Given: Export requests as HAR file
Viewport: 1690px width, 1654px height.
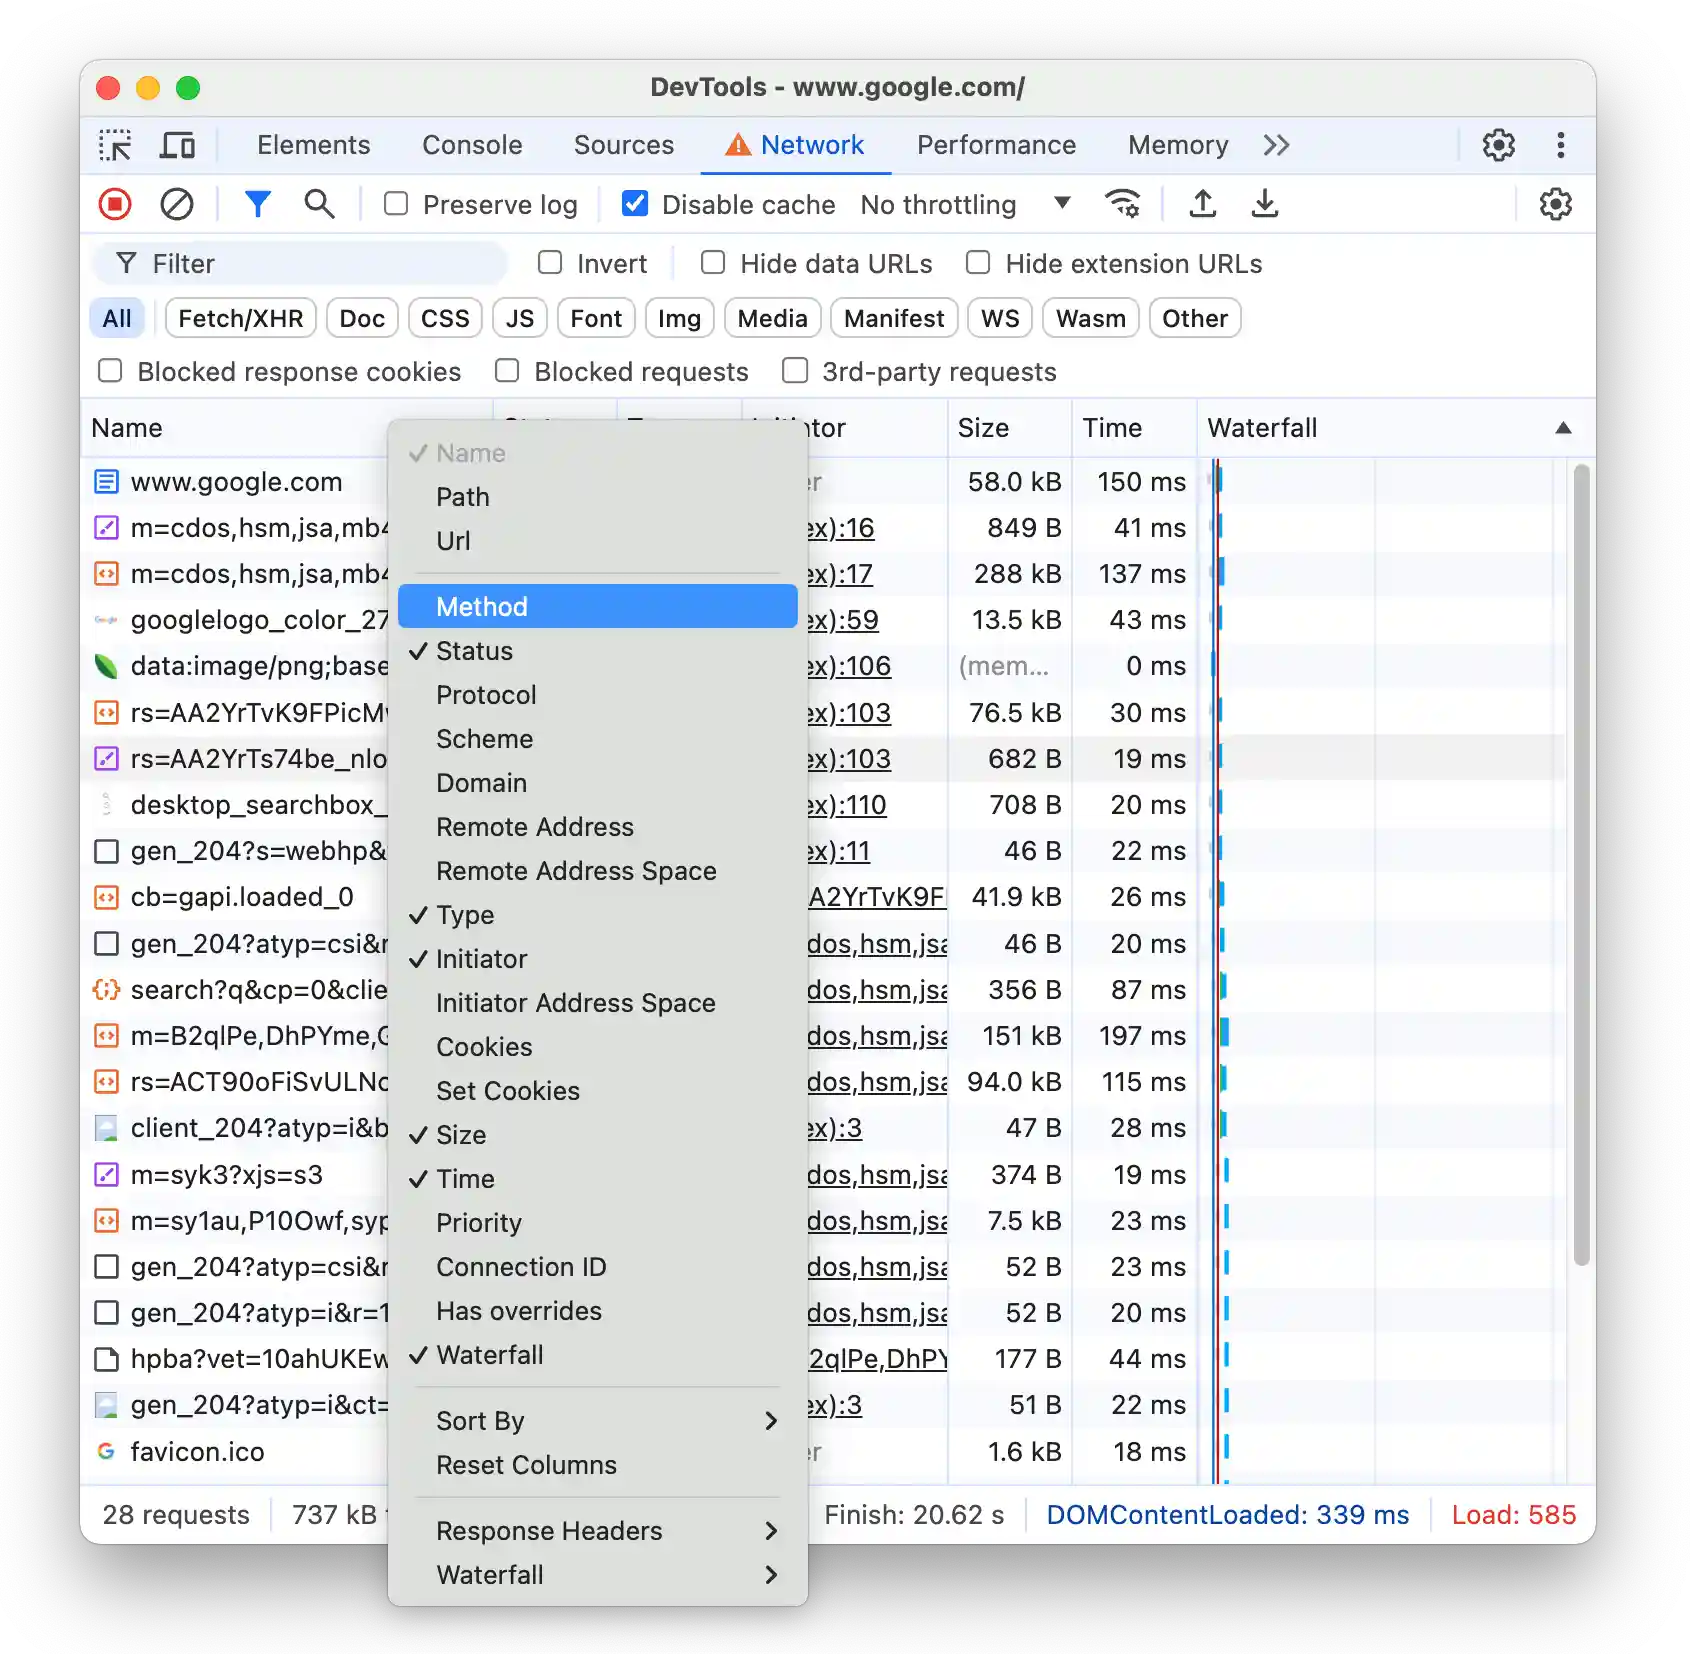Looking at the screenshot, I should pos(1265,204).
